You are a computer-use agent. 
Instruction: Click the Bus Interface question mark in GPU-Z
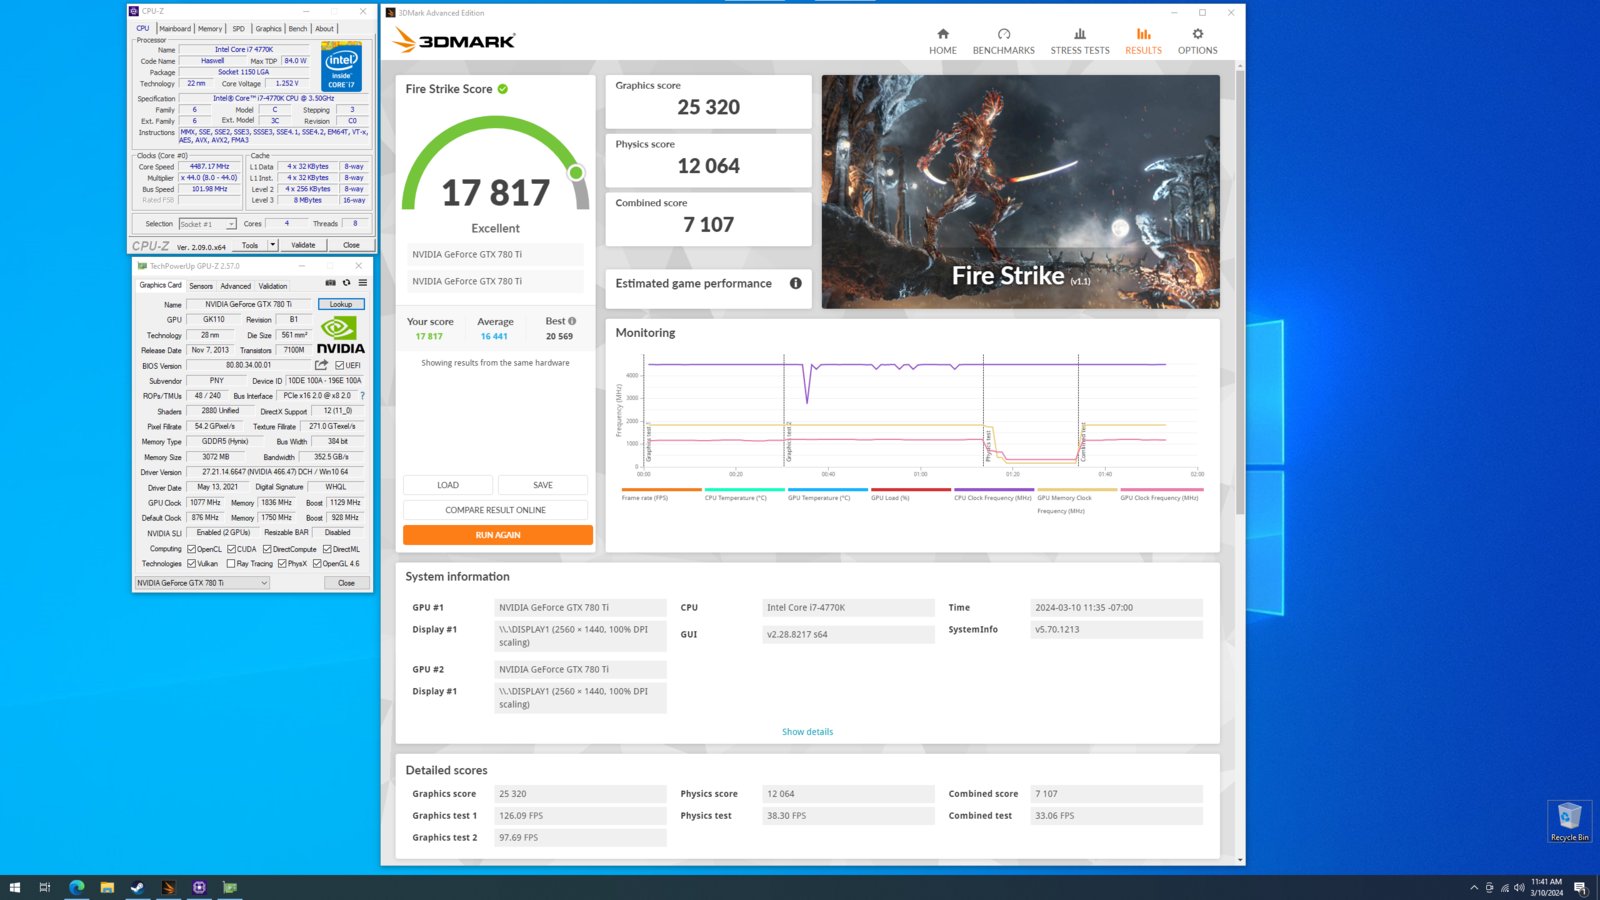pyautogui.click(x=362, y=396)
